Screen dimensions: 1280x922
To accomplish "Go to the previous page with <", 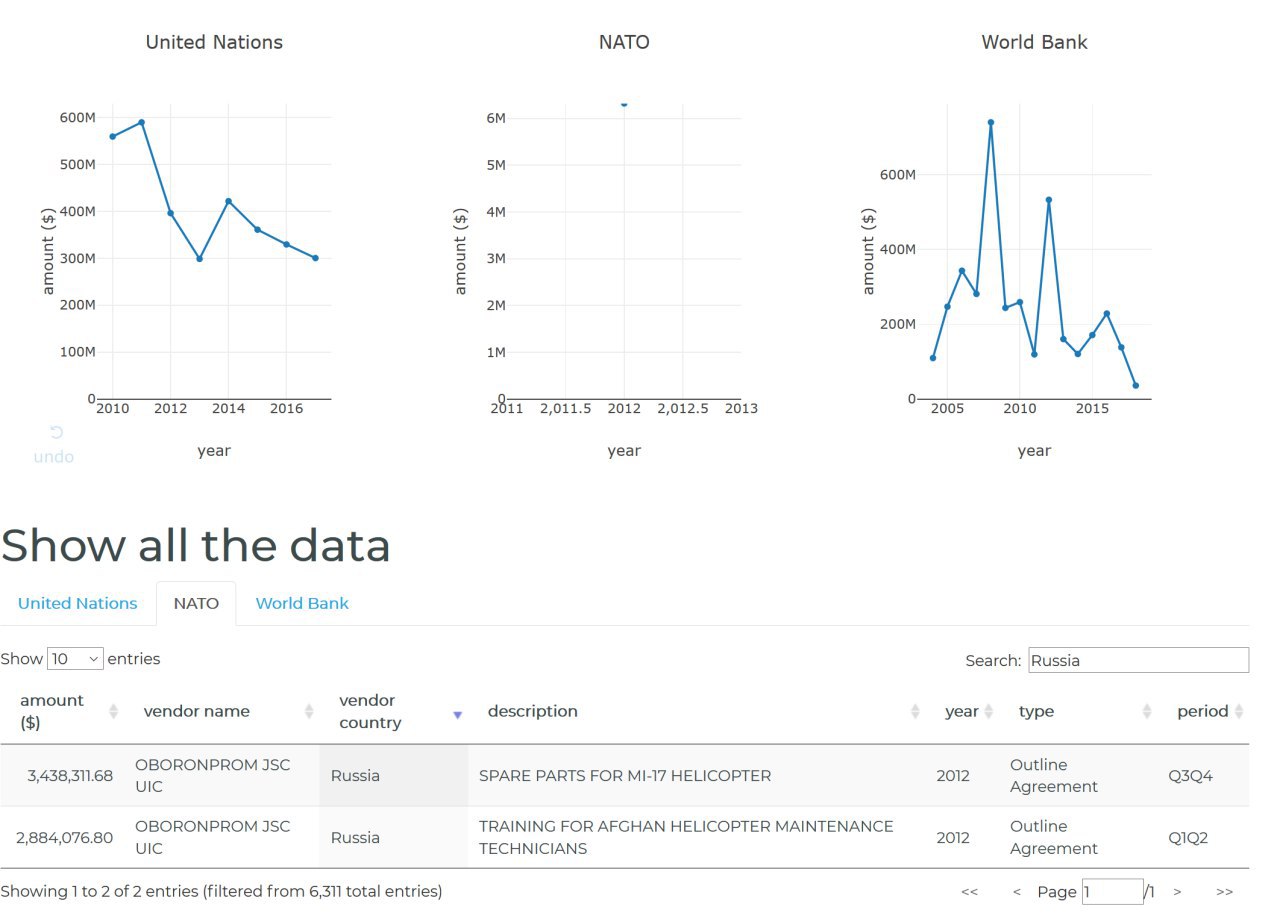I will click(x=1016, y=891).
